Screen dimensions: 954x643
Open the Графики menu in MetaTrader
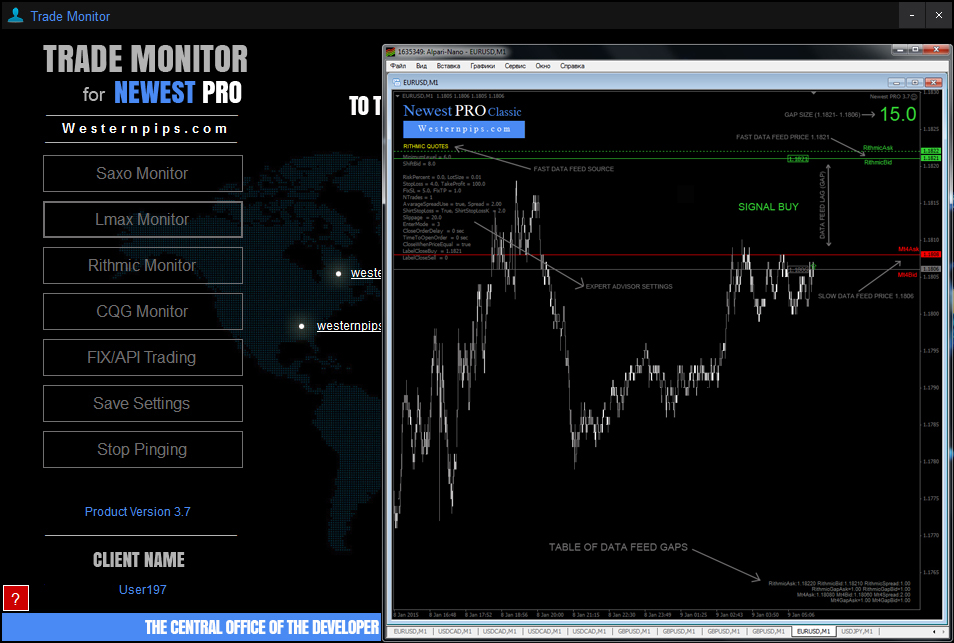tap(482, 66)
